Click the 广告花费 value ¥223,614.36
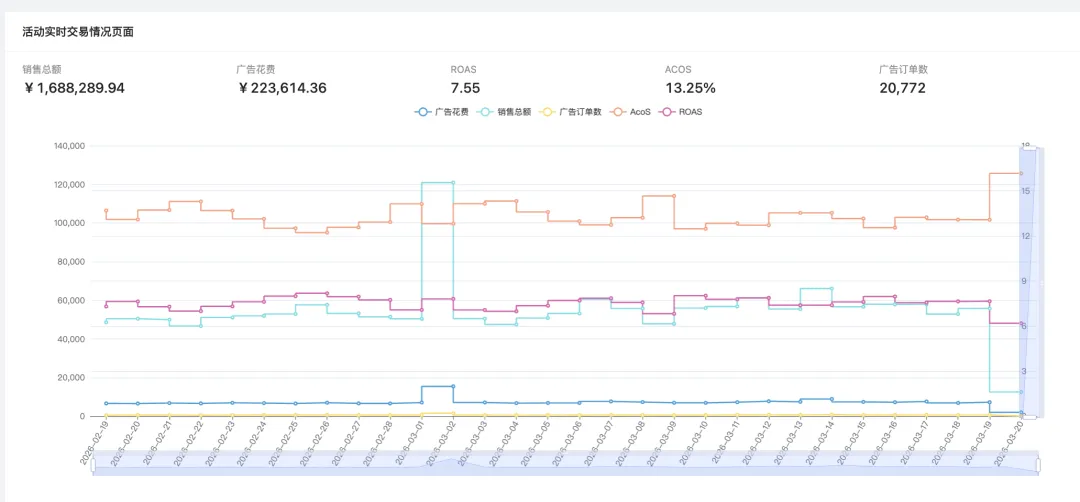This screenshot has width=1080, height=502. tap(282, 88)
